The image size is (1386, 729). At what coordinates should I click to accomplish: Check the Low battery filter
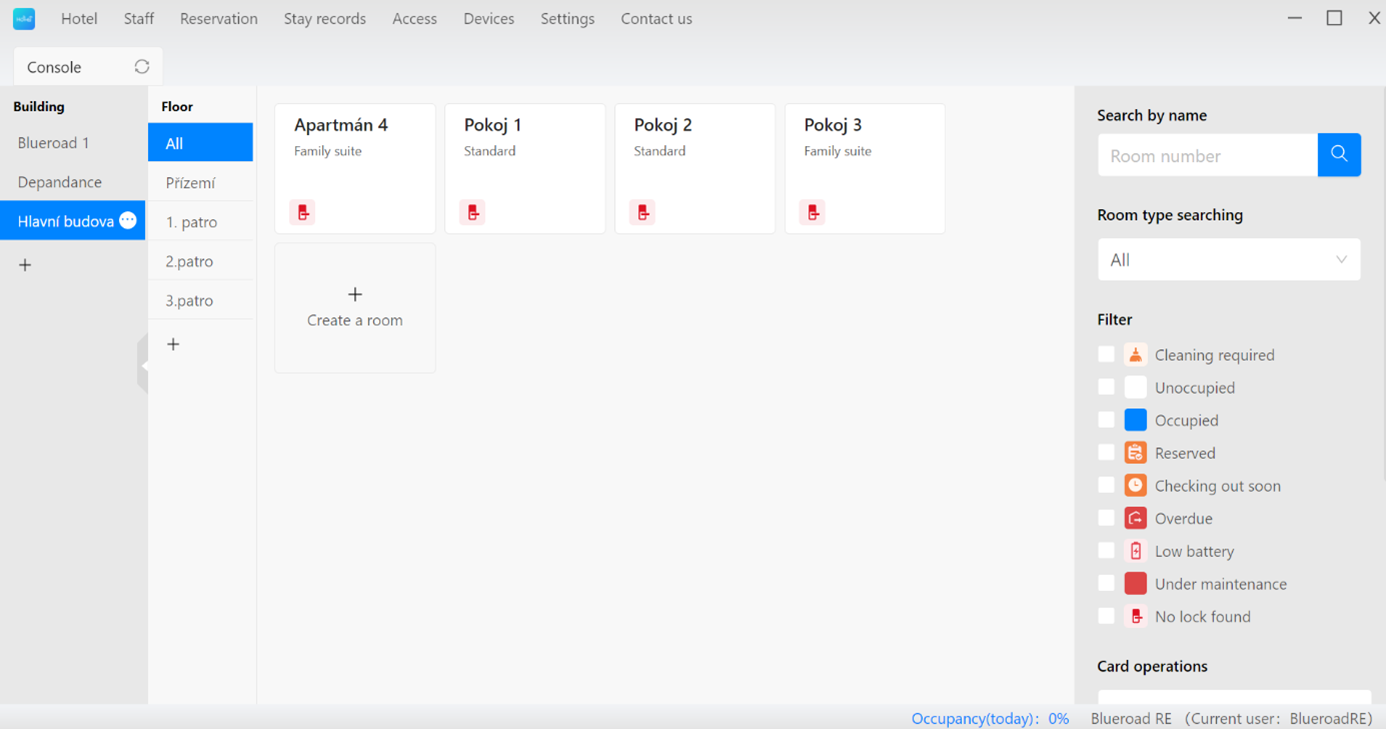coord(1106,551)
